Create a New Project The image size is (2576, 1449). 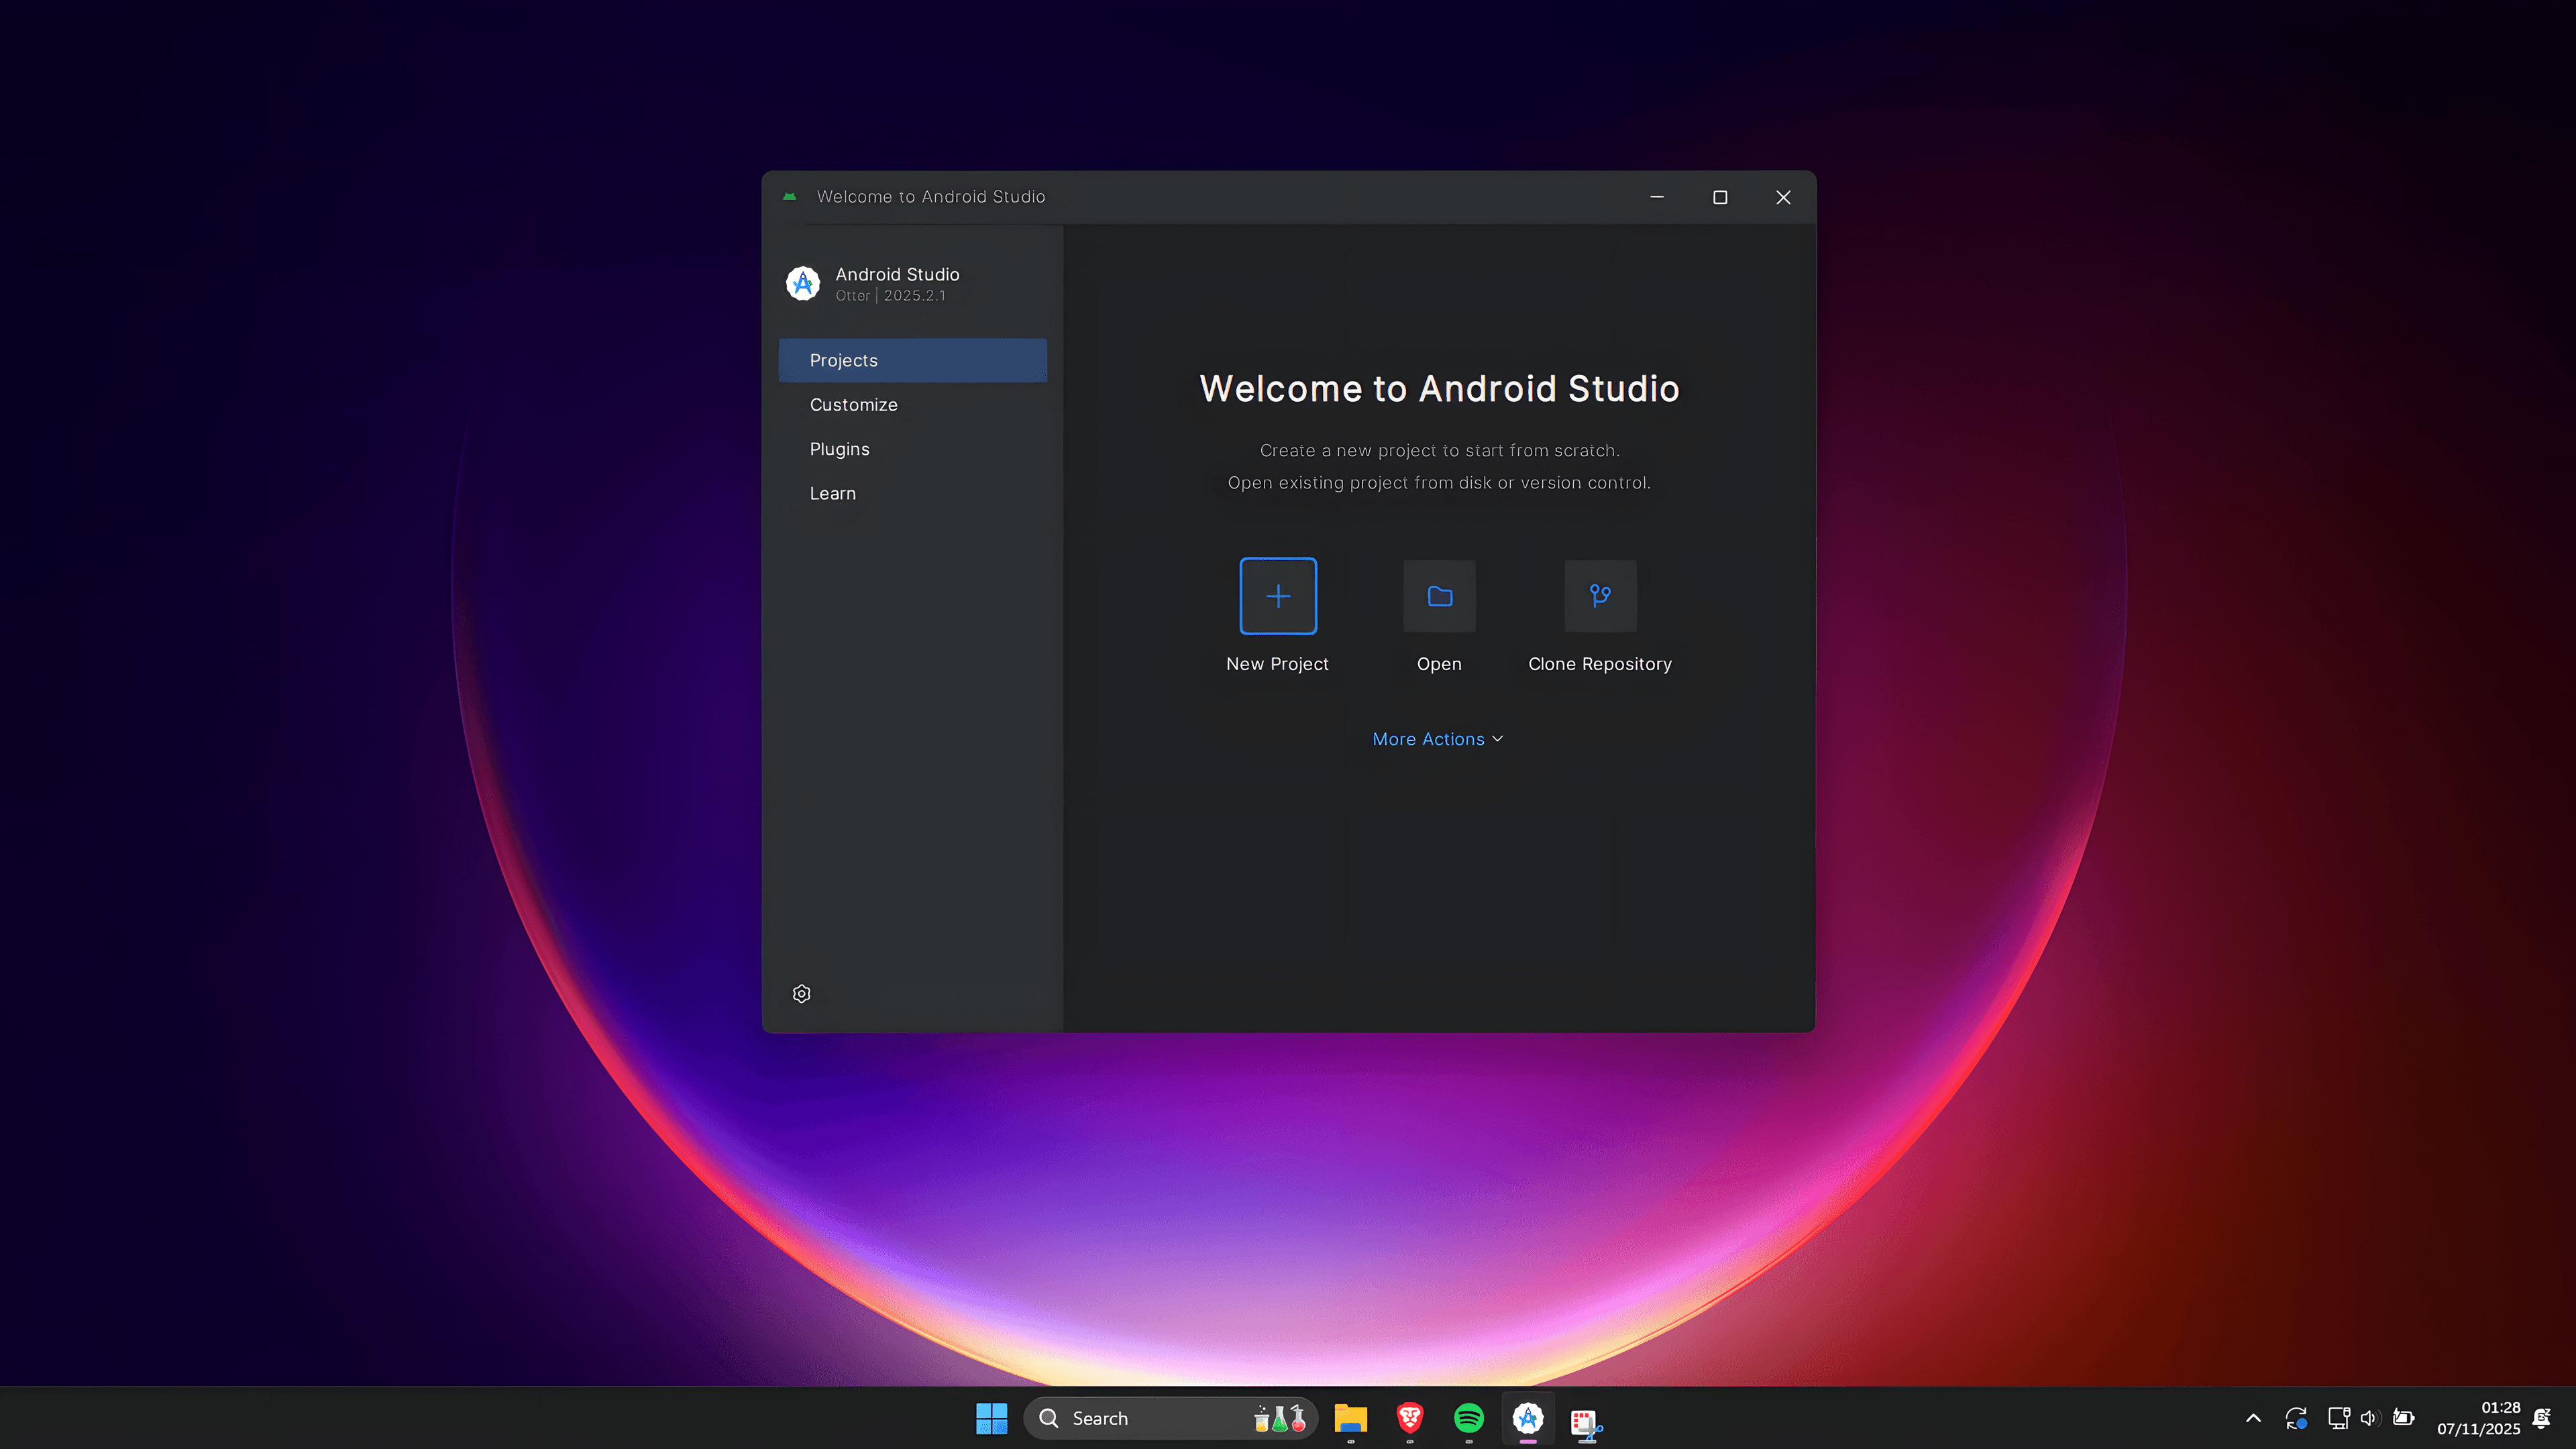pyautogui.click(x=1277, y=596)
